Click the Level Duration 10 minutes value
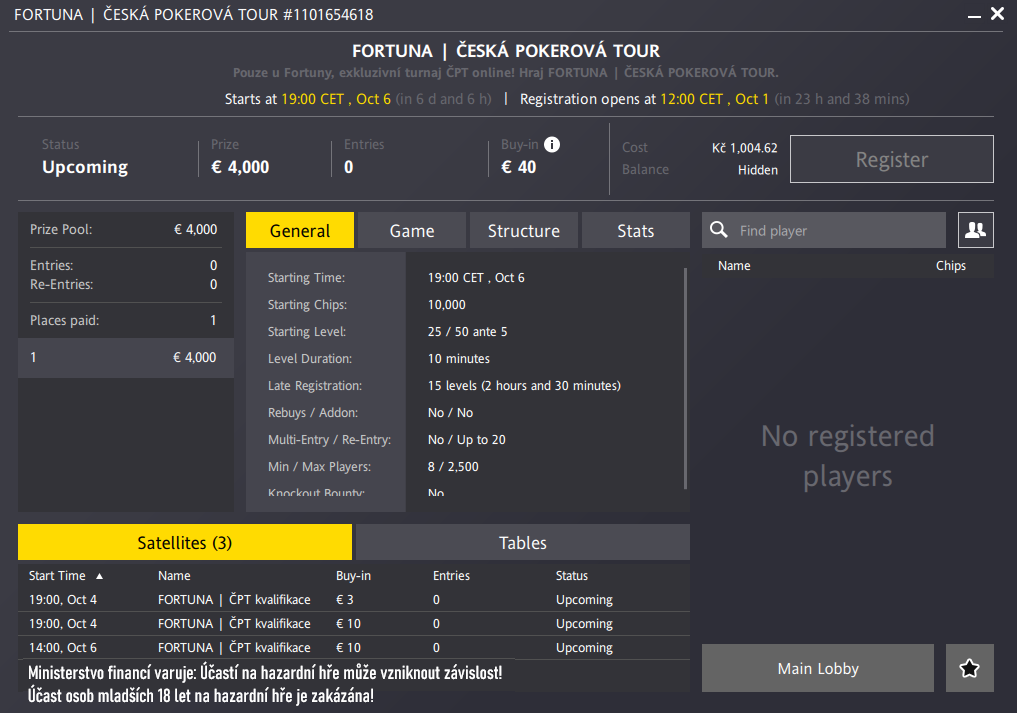The height and width of the screenshot is (713, 1017). (459, 358)
